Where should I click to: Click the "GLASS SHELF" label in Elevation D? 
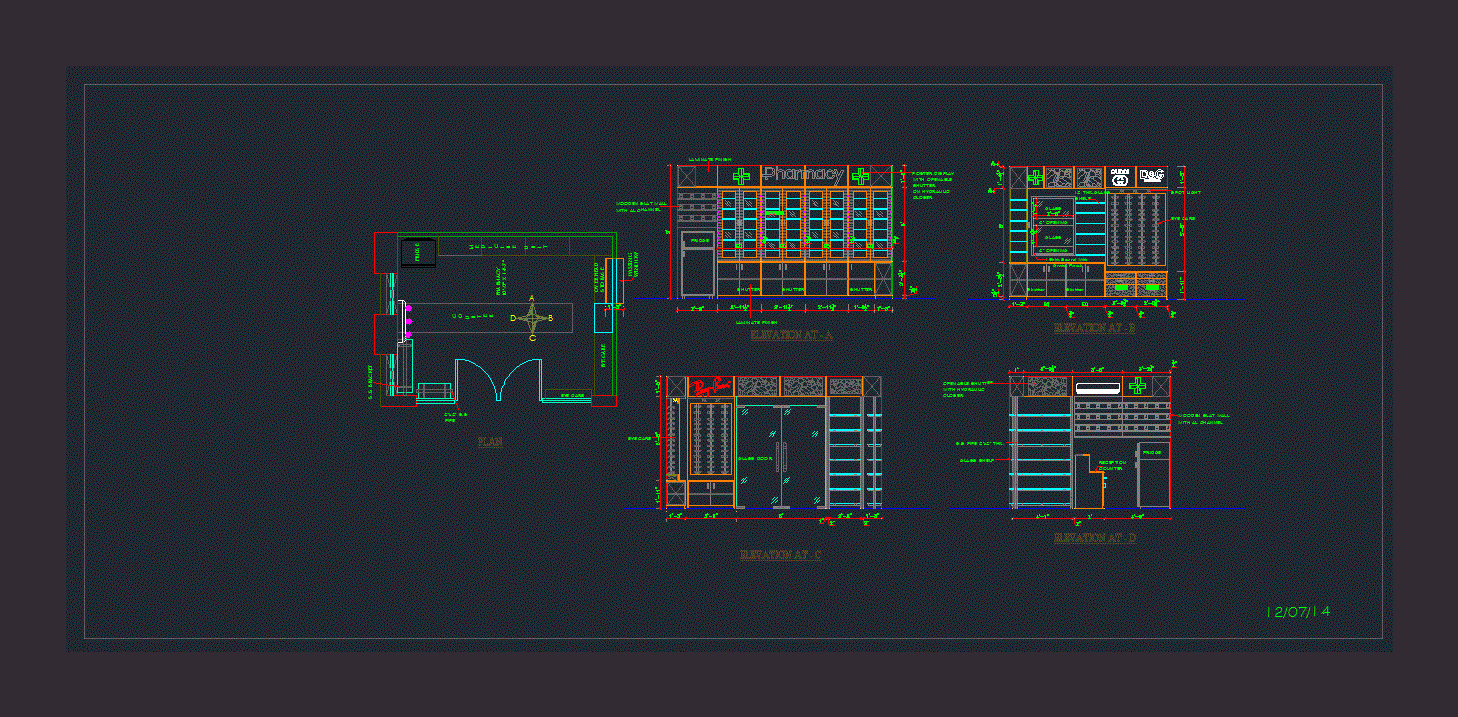(x=975, y=460)
